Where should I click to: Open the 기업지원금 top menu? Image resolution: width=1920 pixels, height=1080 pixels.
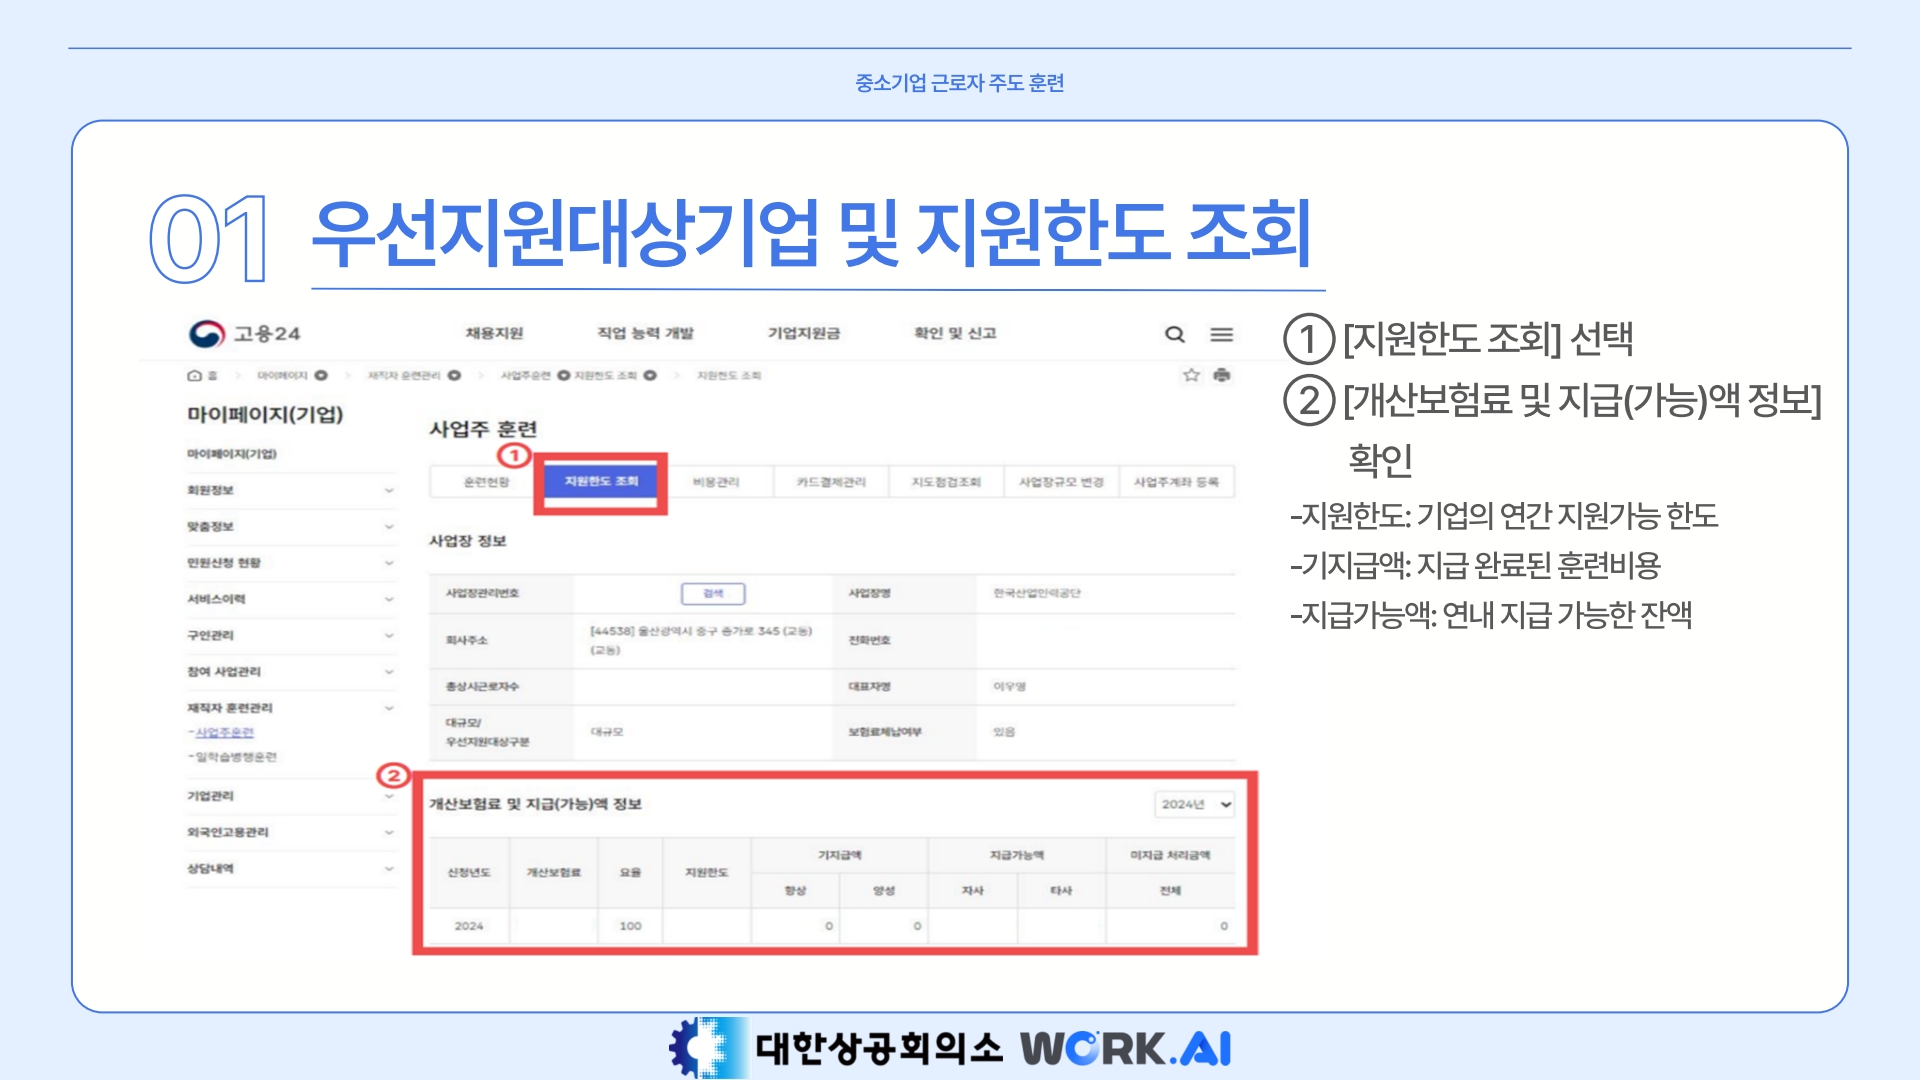(x=804, y=333)
